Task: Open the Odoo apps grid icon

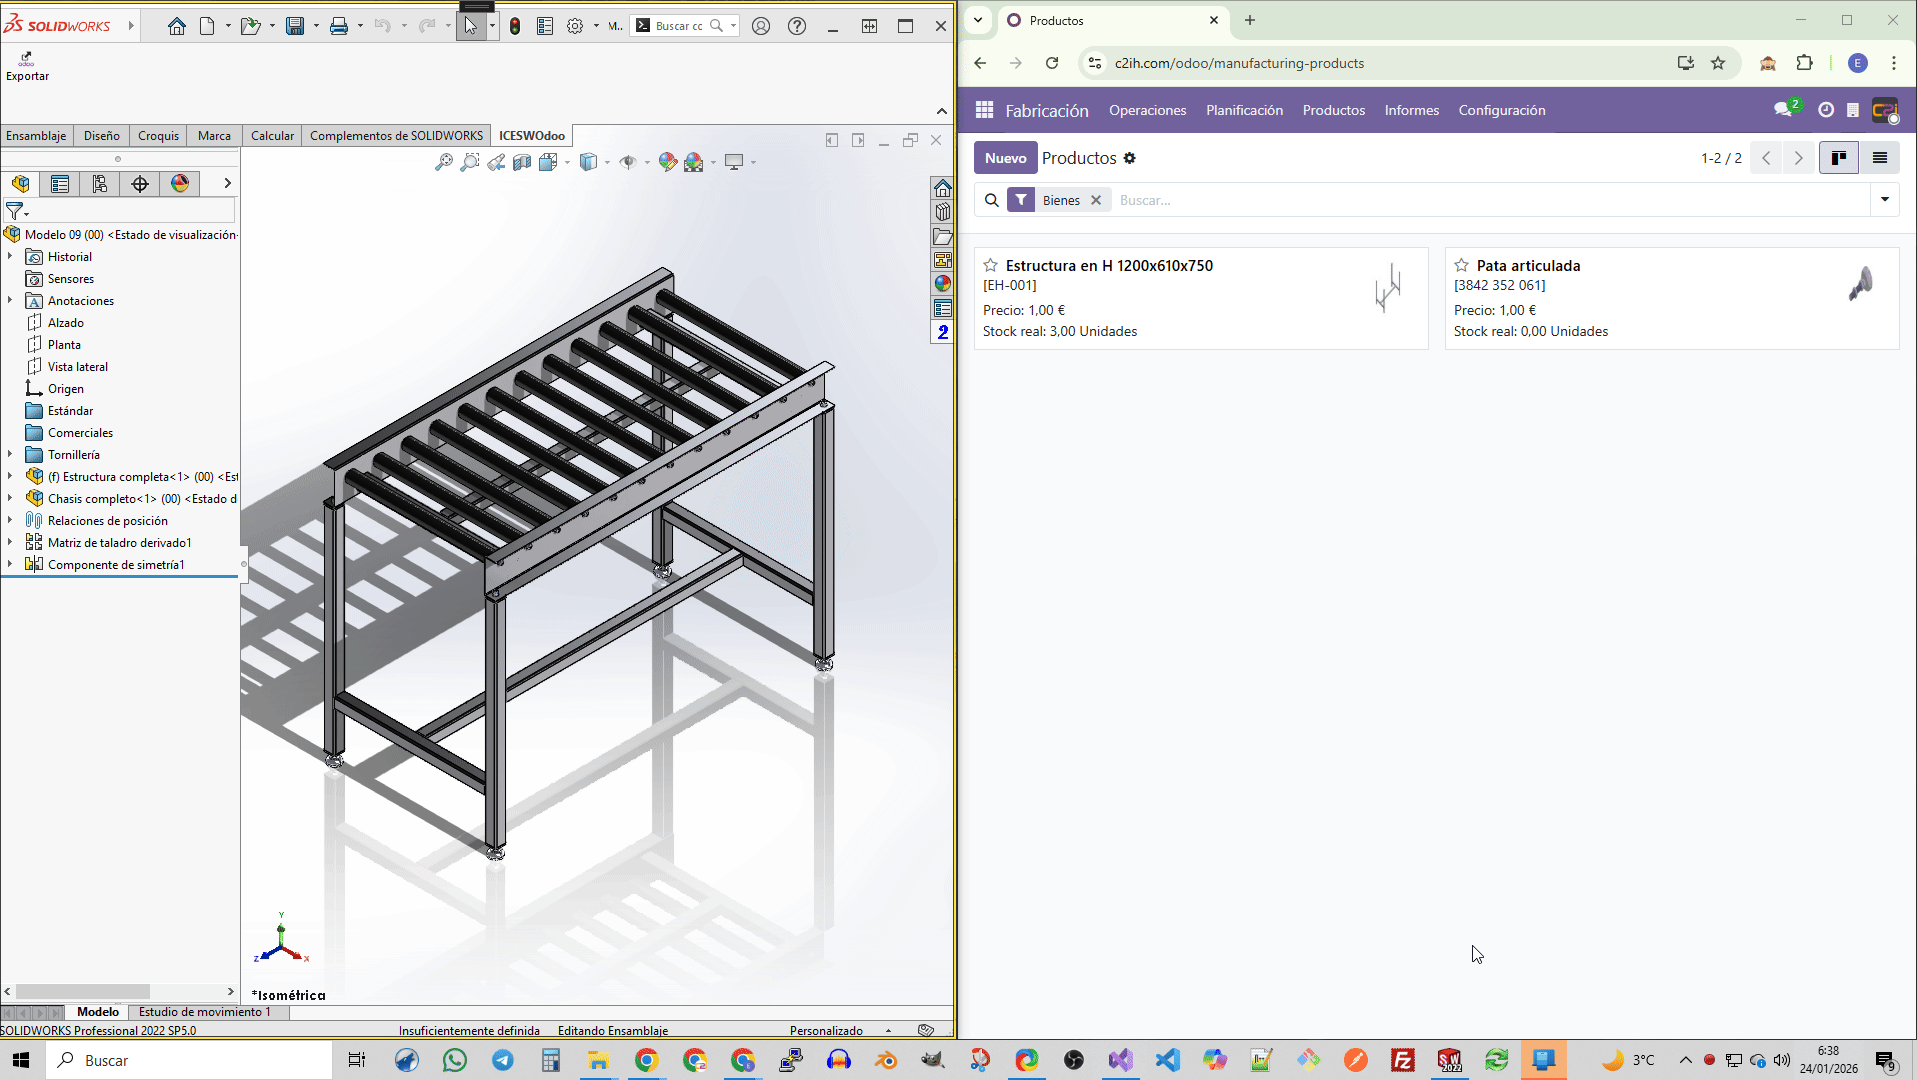Action: click(984, 110)
